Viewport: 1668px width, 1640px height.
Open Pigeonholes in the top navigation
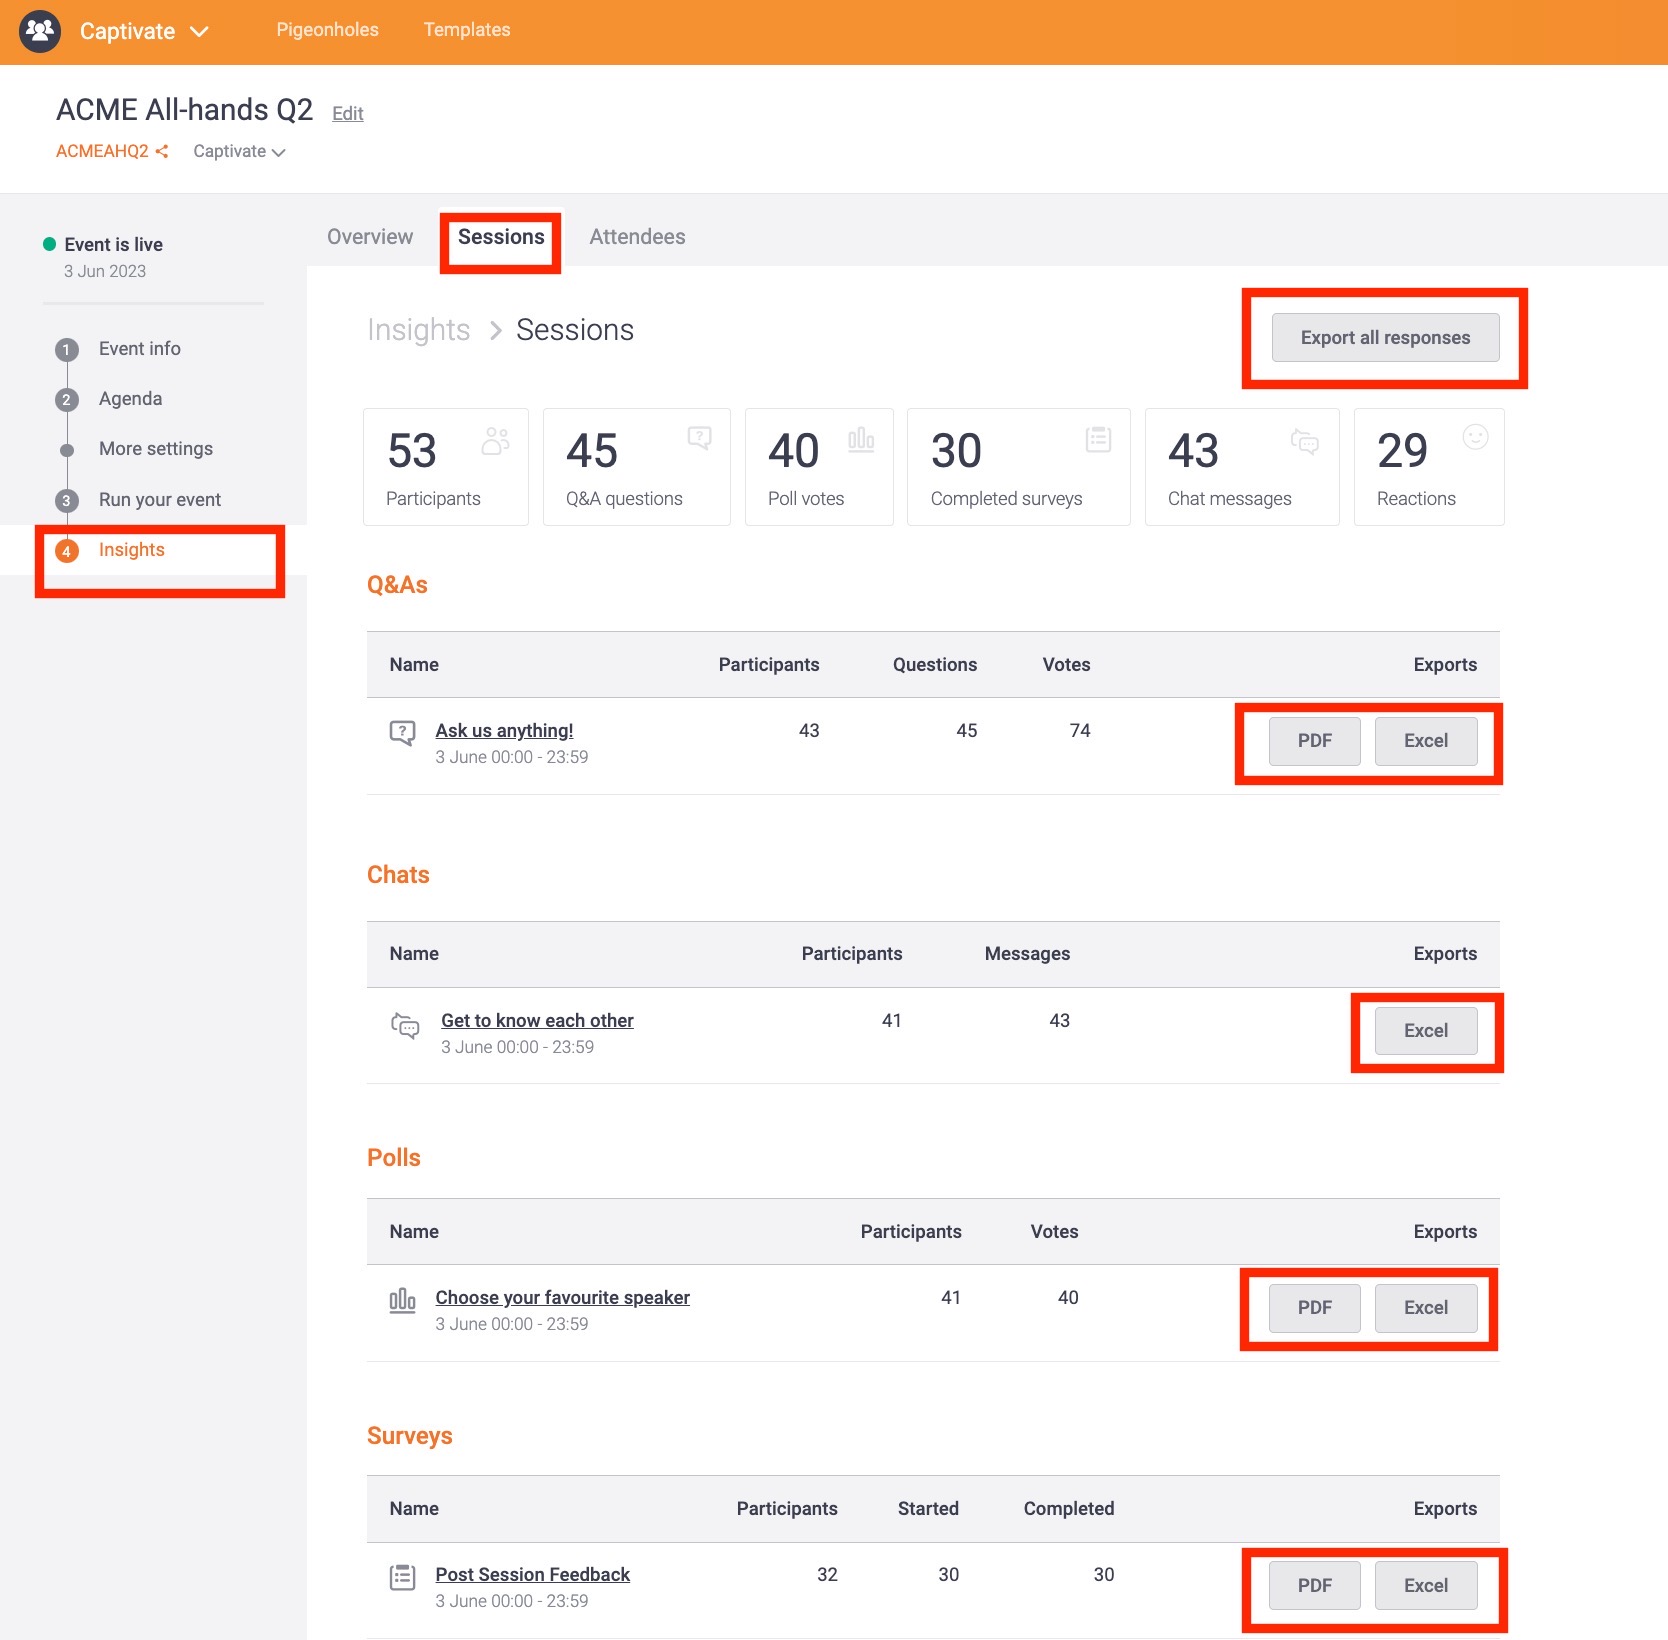click(x=327, y=30)
